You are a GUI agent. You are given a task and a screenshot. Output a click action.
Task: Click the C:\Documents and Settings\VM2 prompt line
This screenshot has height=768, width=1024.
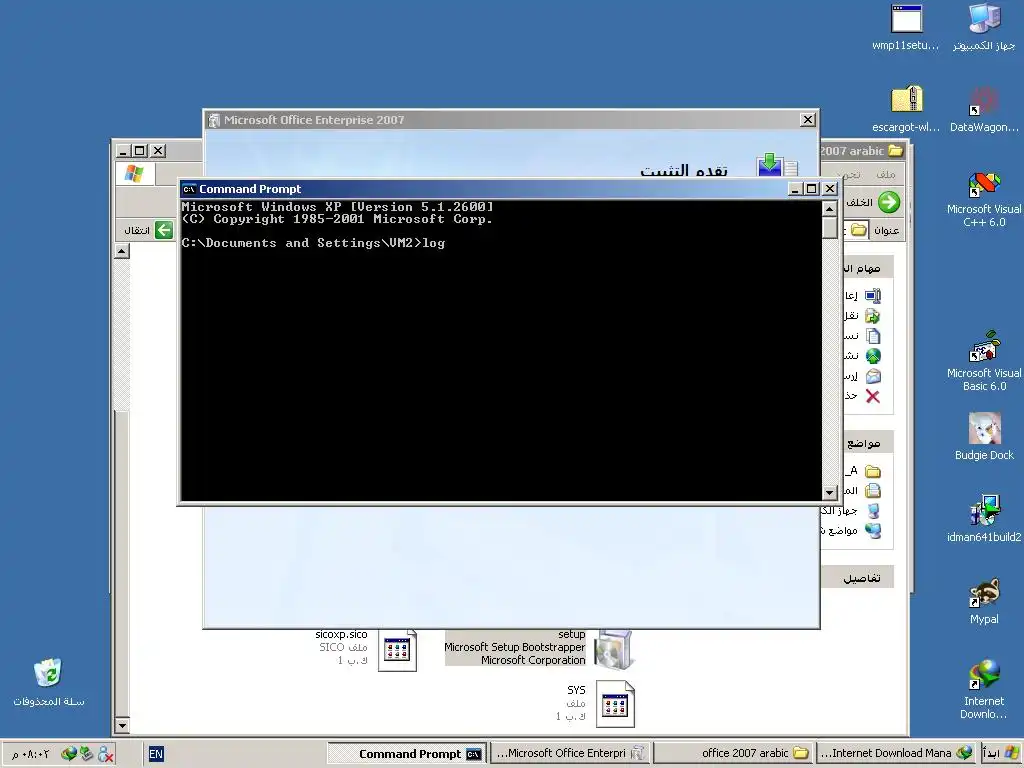pos(313,243)
